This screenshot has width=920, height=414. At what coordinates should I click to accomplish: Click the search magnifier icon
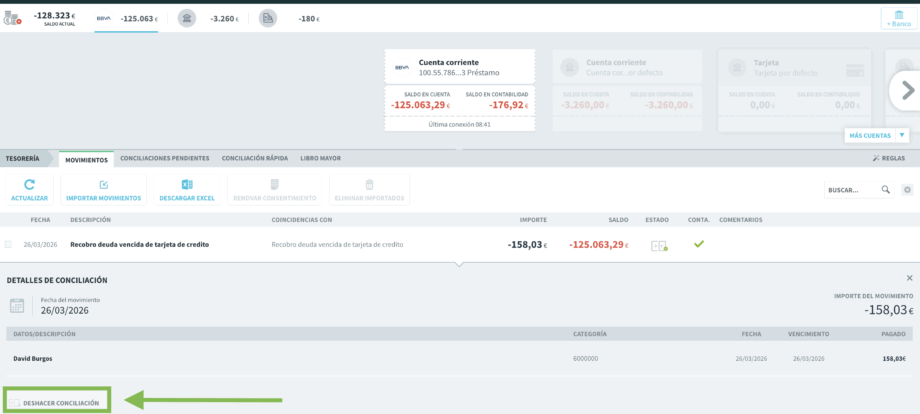point(885,189)
